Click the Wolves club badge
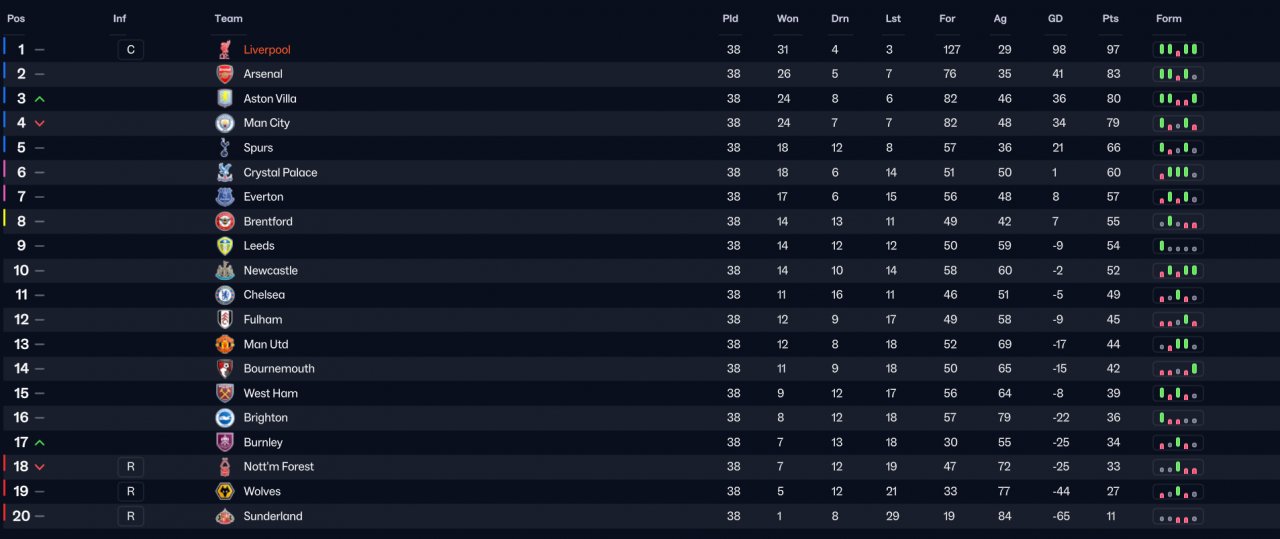This screenshot has width=1280, height=539. click(225, 492)
